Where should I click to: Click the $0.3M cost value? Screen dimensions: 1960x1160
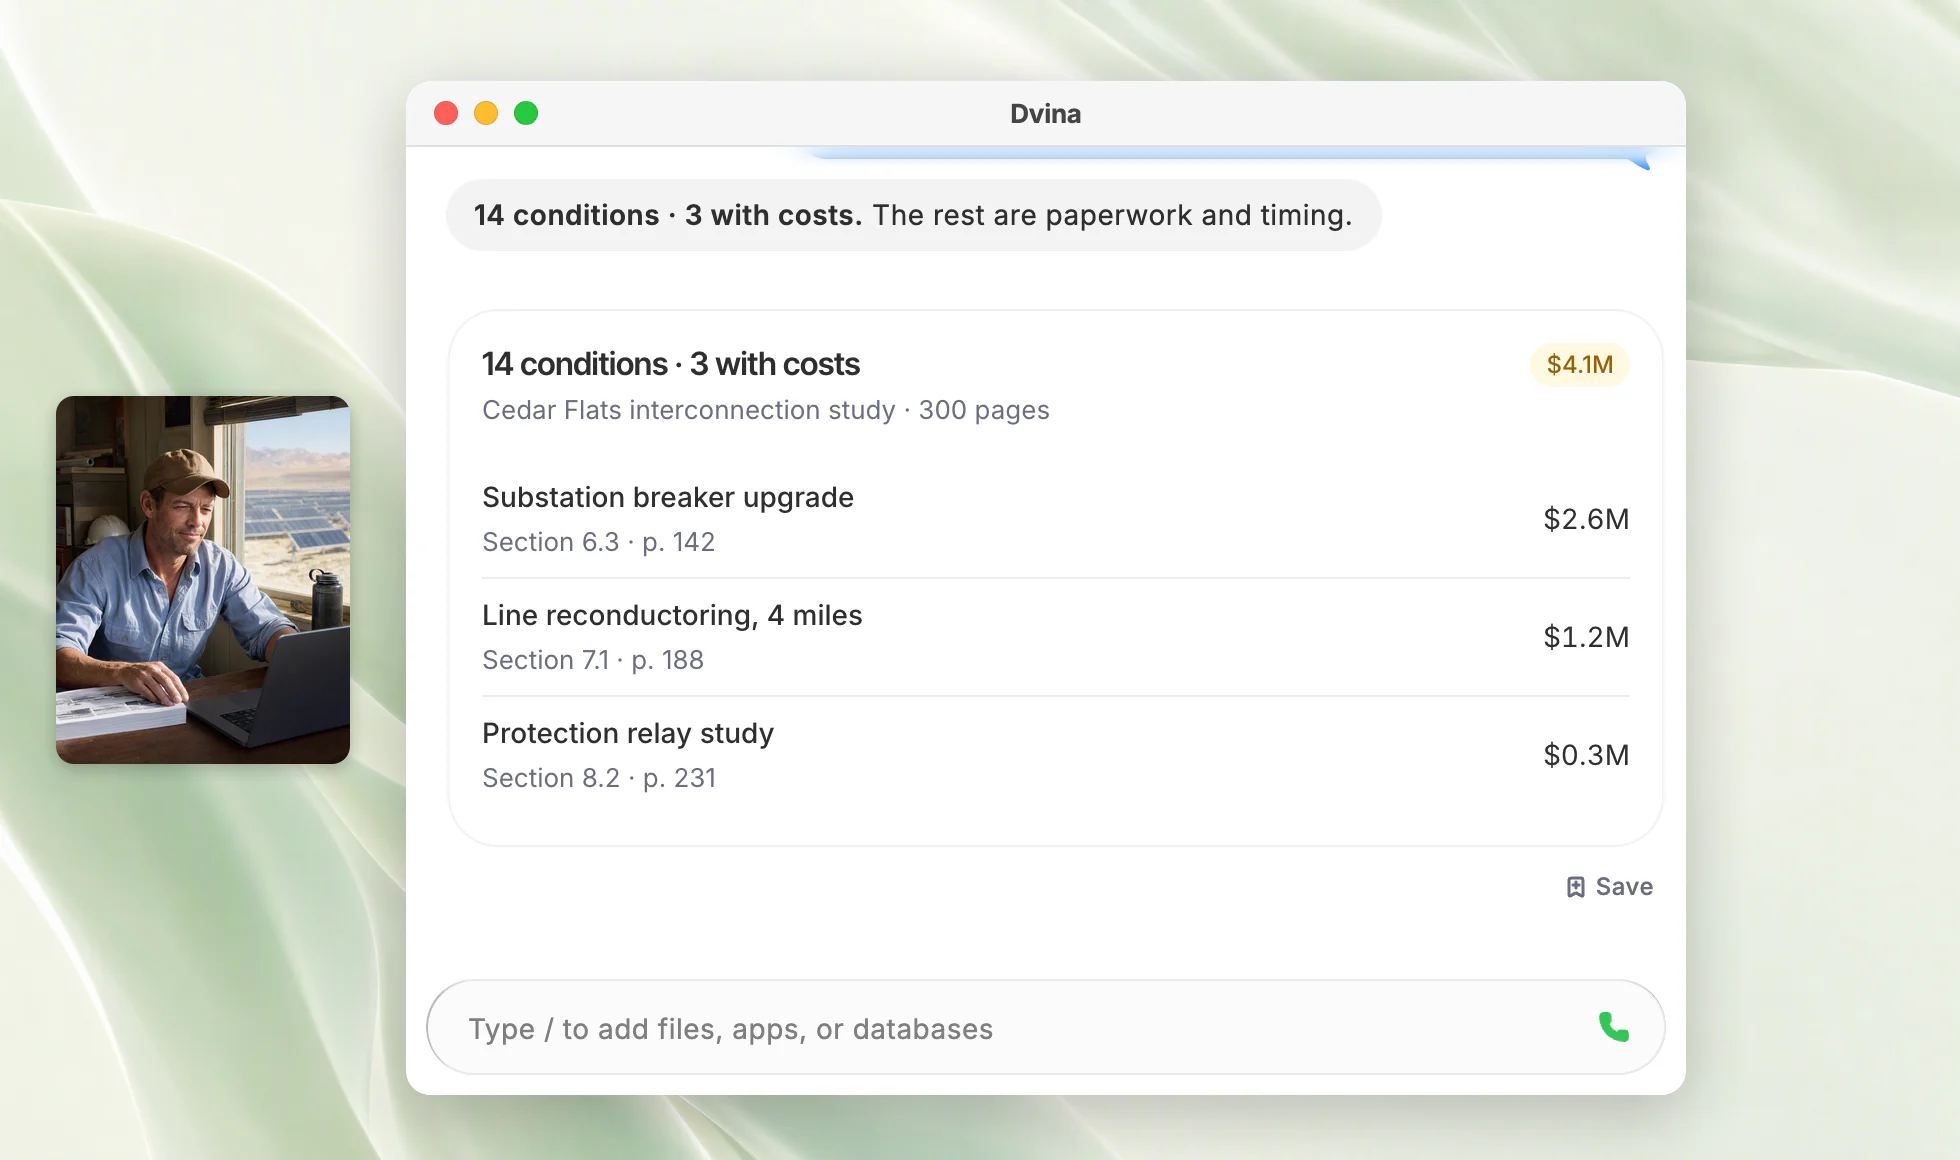click(1586, 755)
